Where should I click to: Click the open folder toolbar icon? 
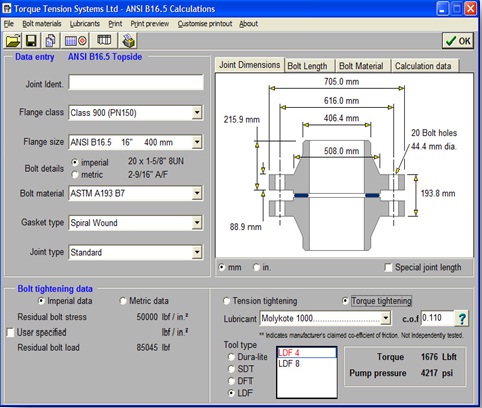13,41
